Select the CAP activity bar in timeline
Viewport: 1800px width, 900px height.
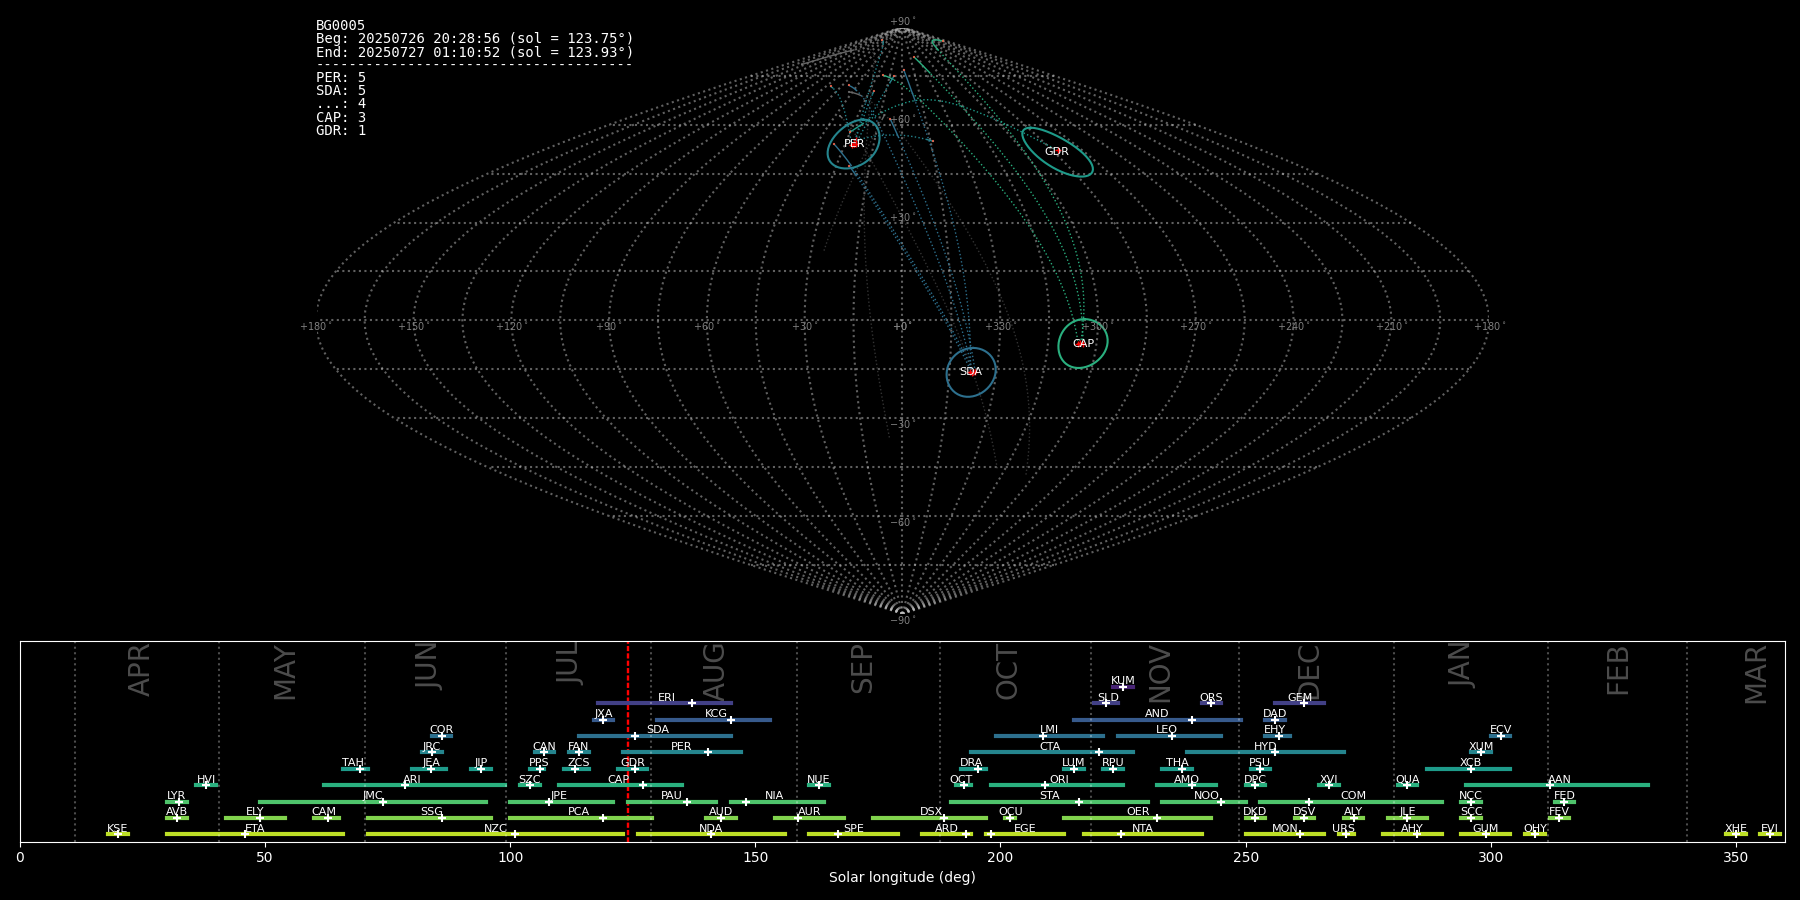pos(620,784)
